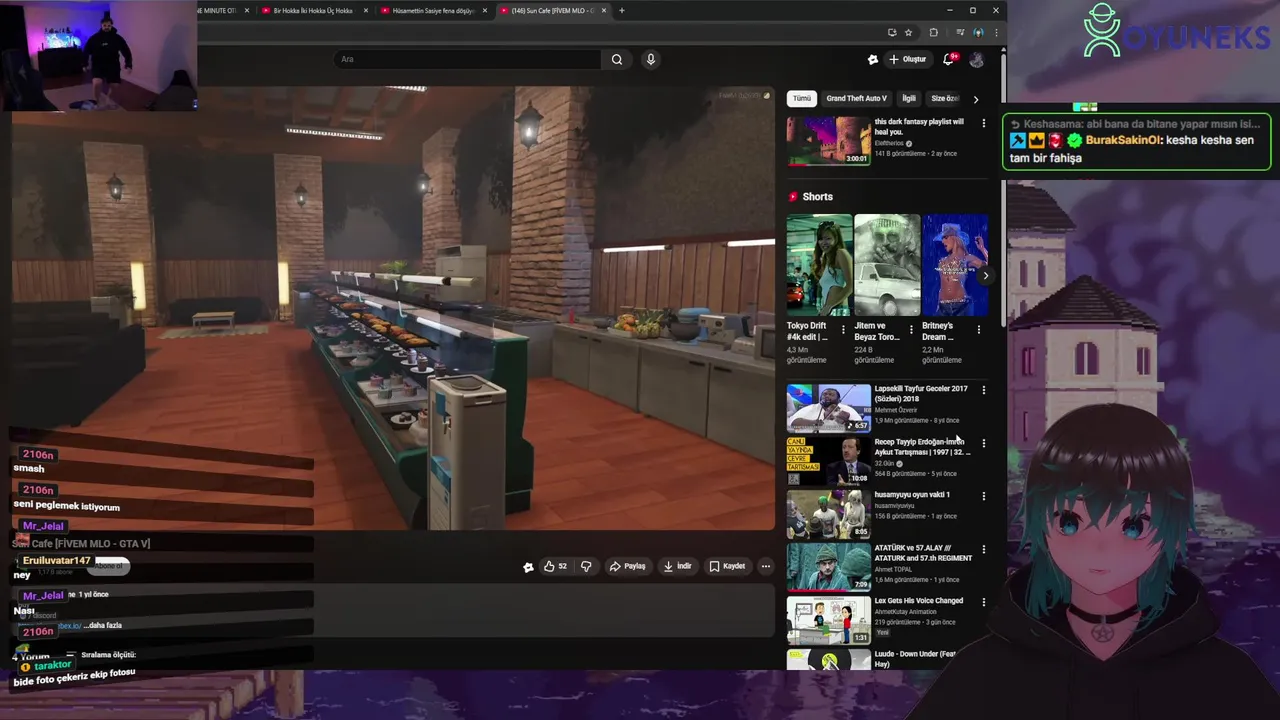This screenshot has width=1280, height=720.
Task: Click the sparkle icon beside Oluştur
Action: 873,59
